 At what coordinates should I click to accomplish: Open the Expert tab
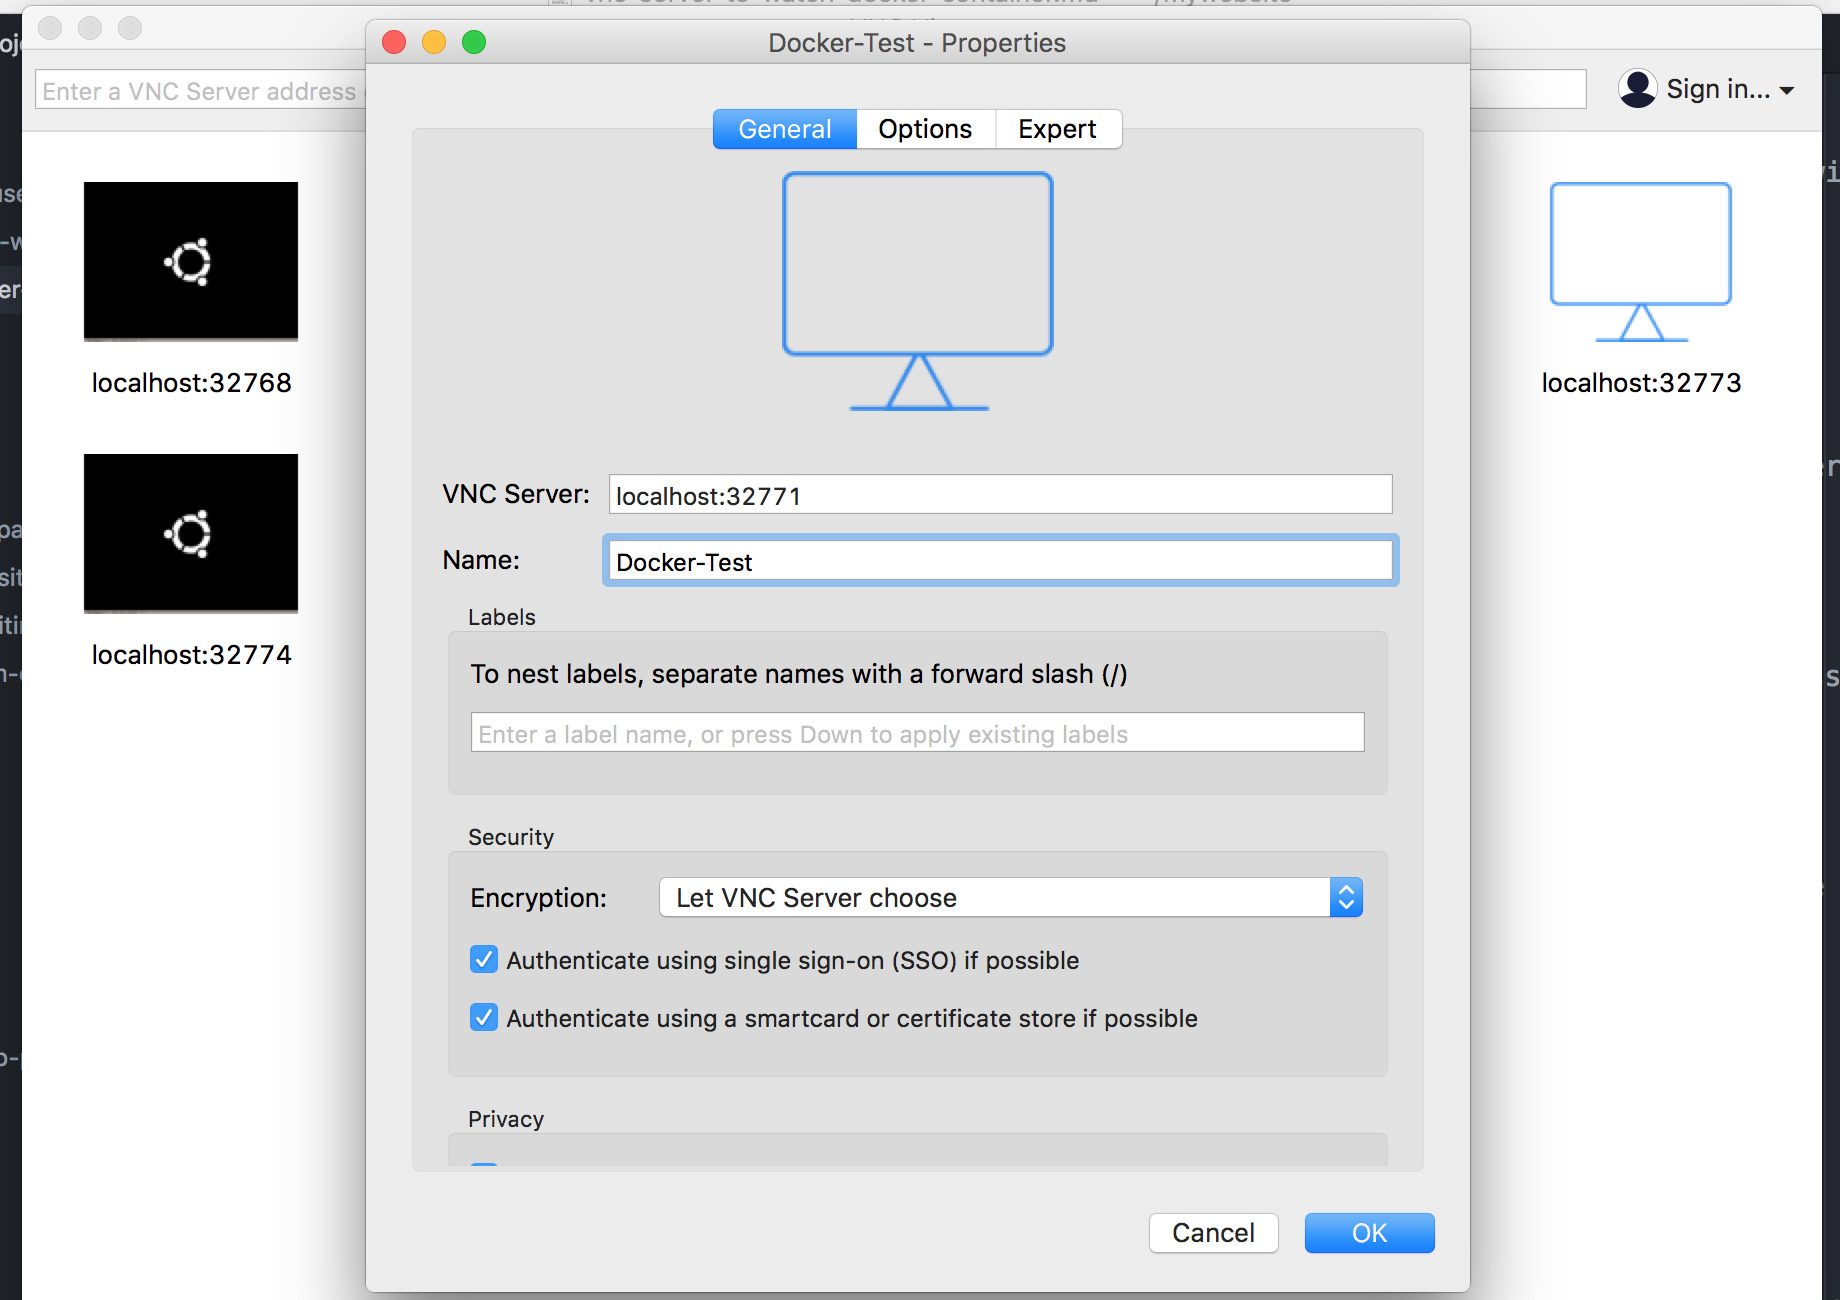1057,129
